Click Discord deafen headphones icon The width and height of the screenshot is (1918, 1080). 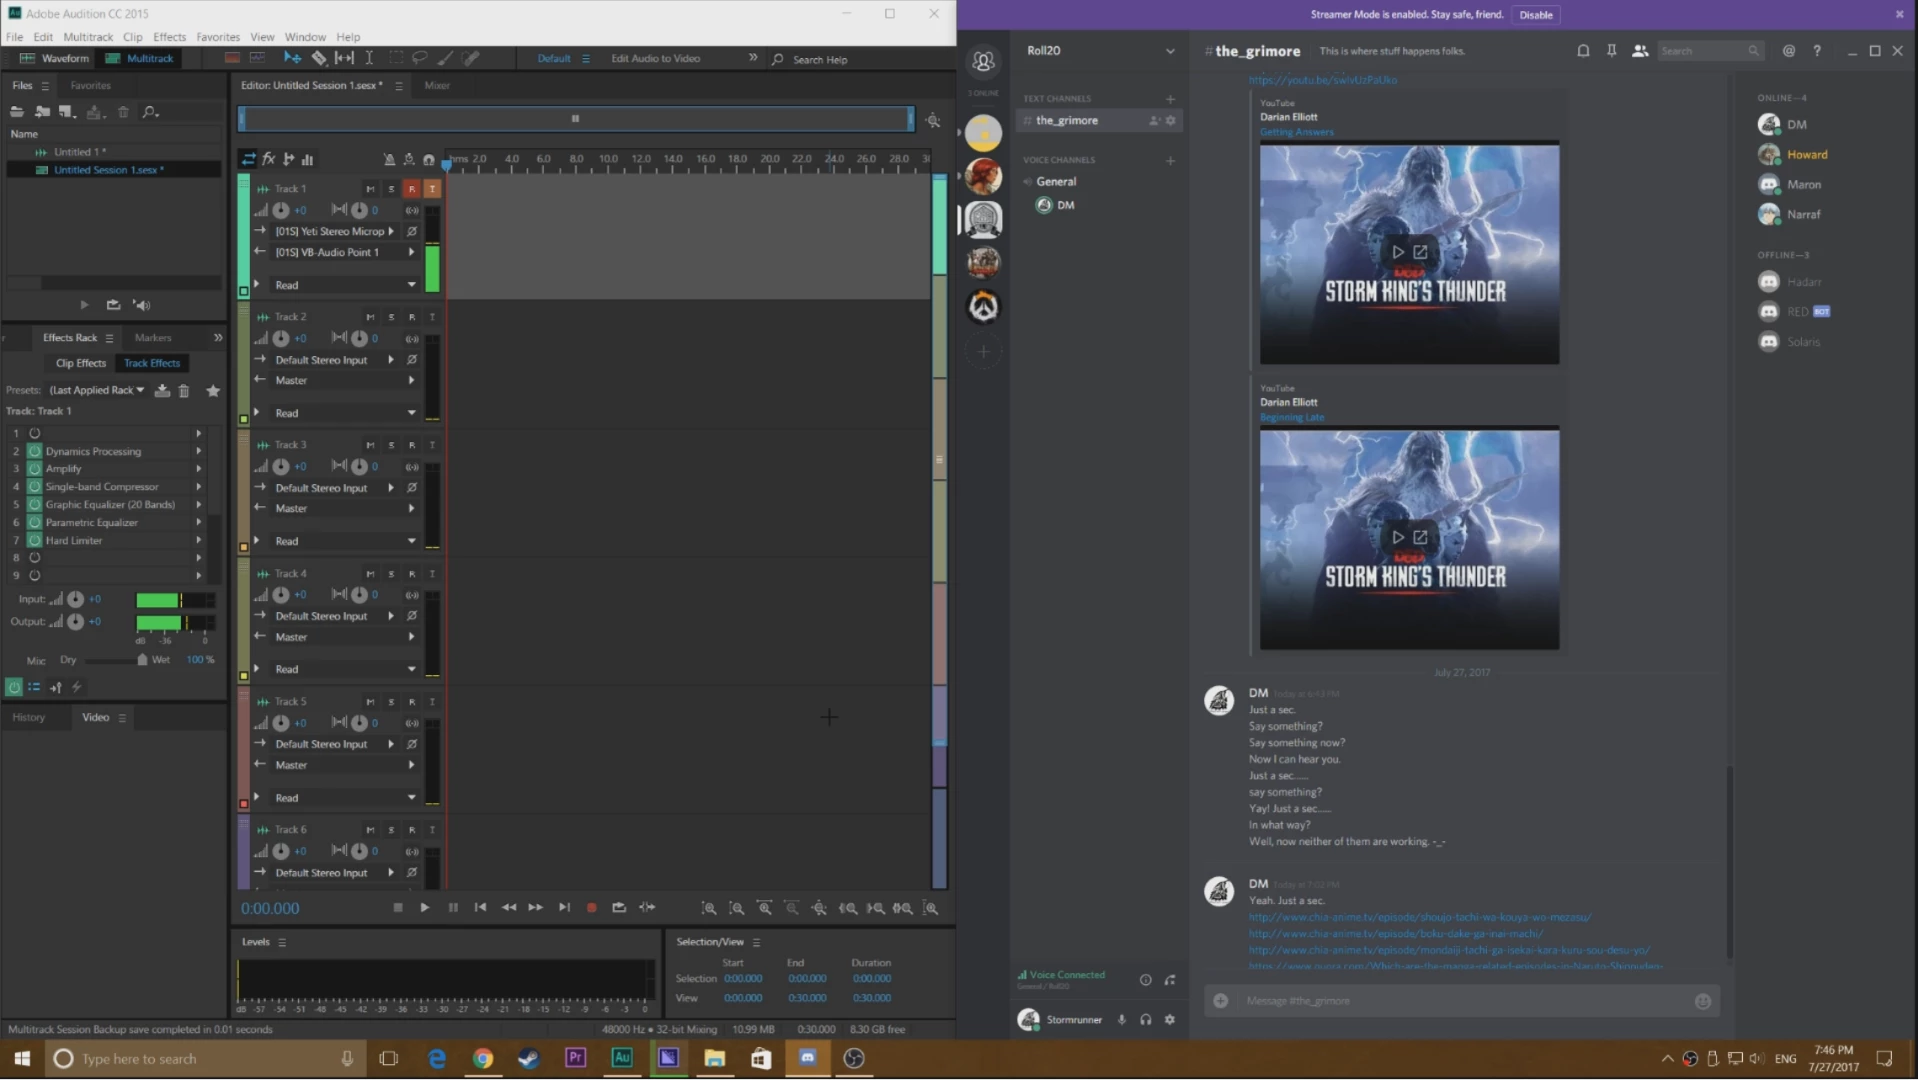[1146, 1020]
